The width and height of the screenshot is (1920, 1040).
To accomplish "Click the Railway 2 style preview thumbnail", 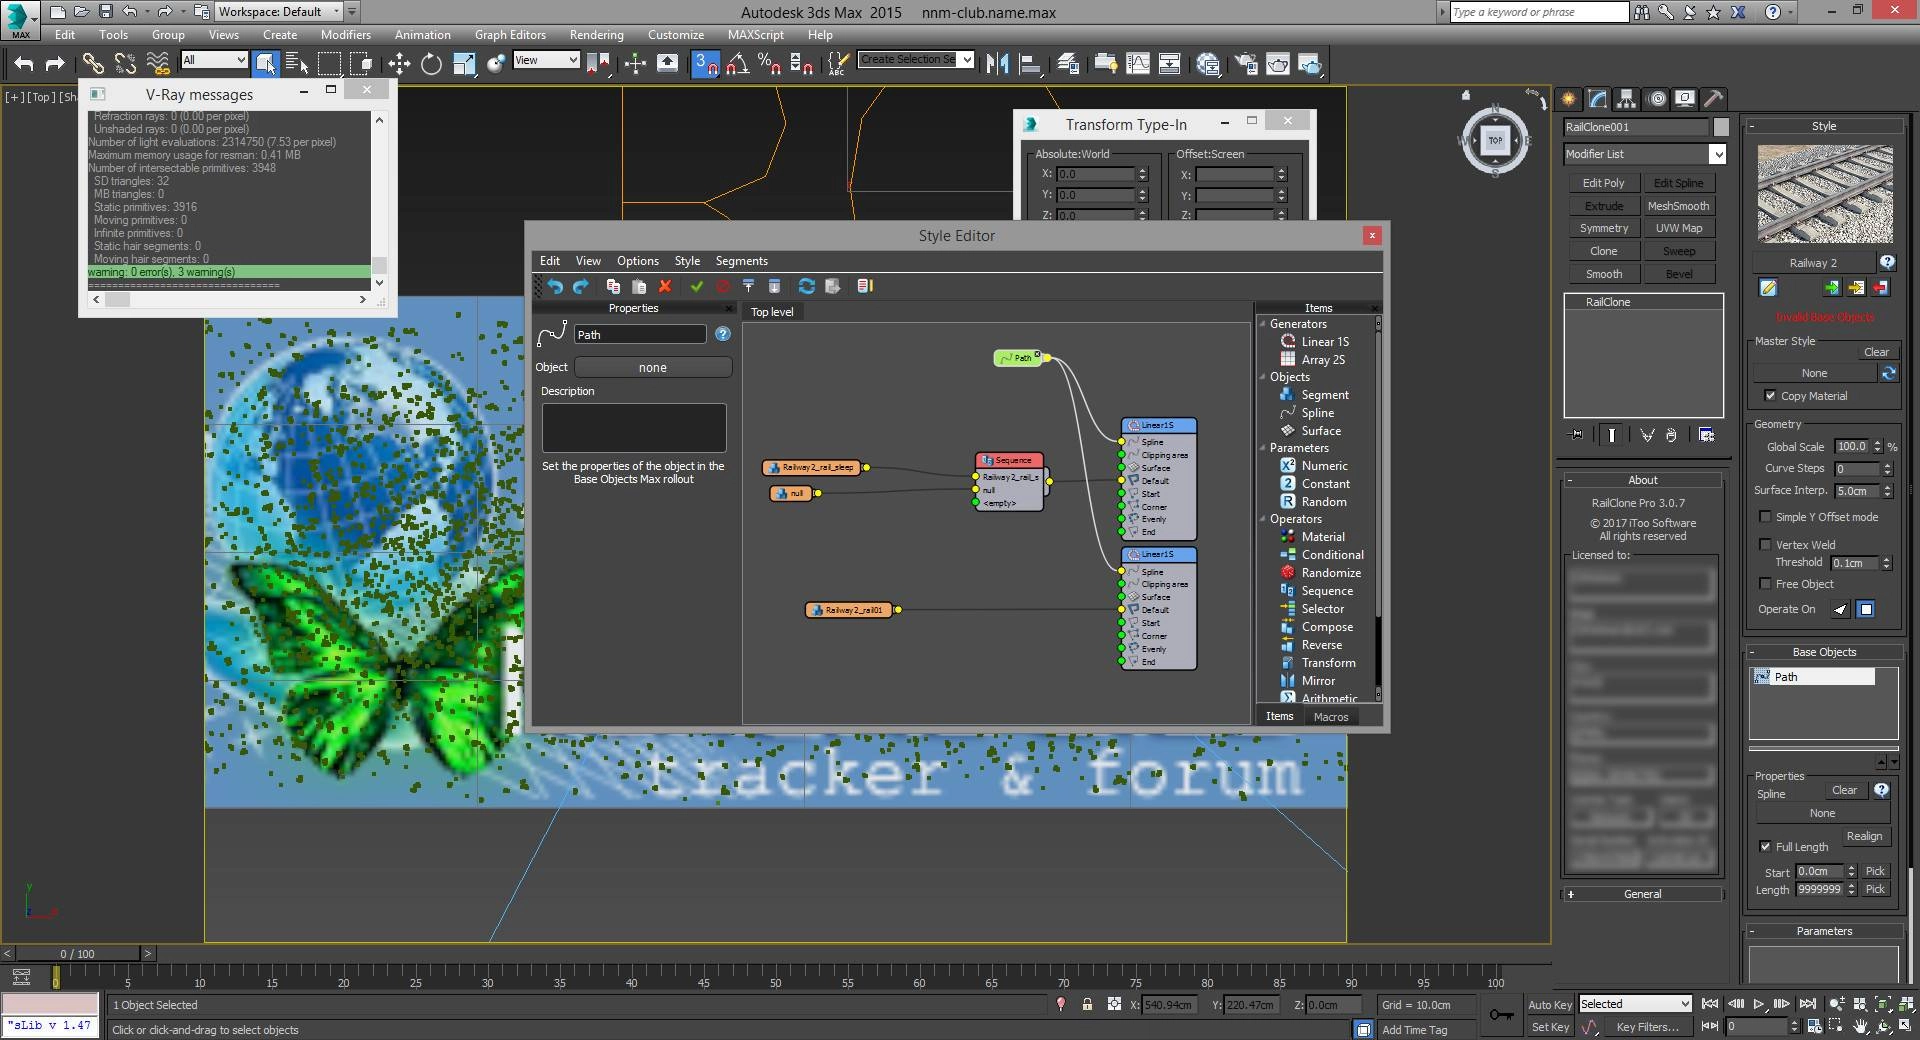I will click(1825, 195).
